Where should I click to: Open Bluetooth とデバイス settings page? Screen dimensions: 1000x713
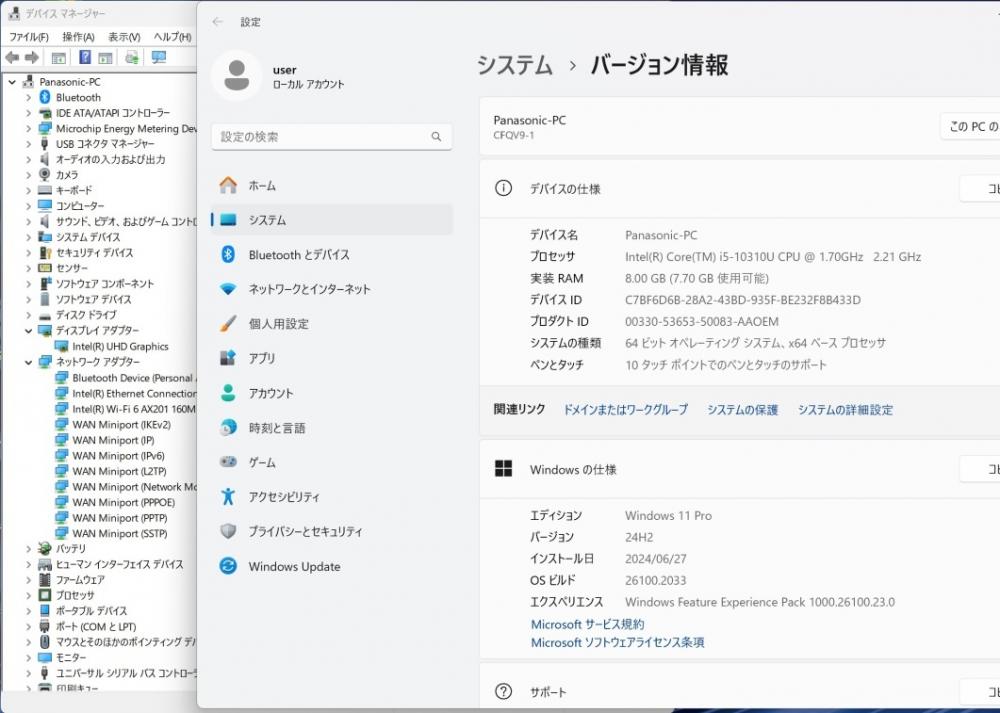pyautogui.click(x=298, y=255)
